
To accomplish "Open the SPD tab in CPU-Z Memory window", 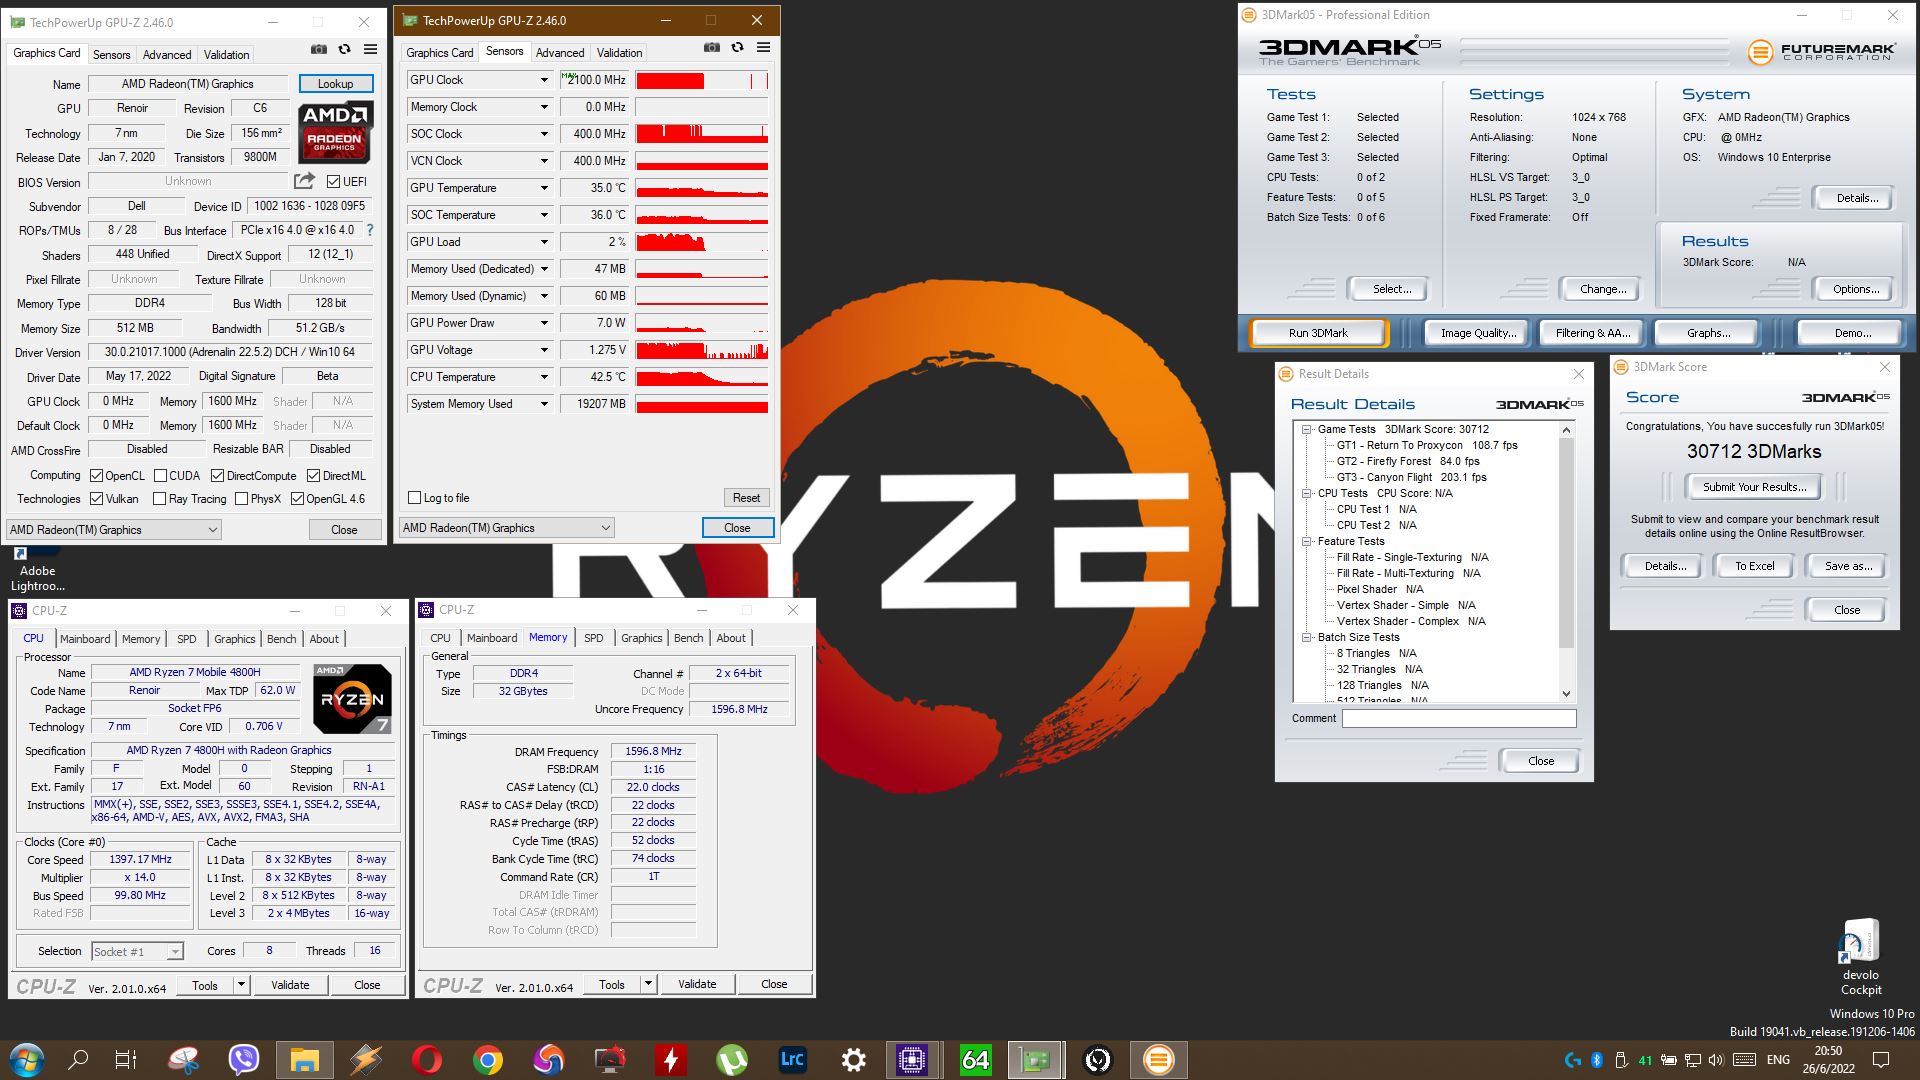I will pyautogui.click(x=593, y=637).
